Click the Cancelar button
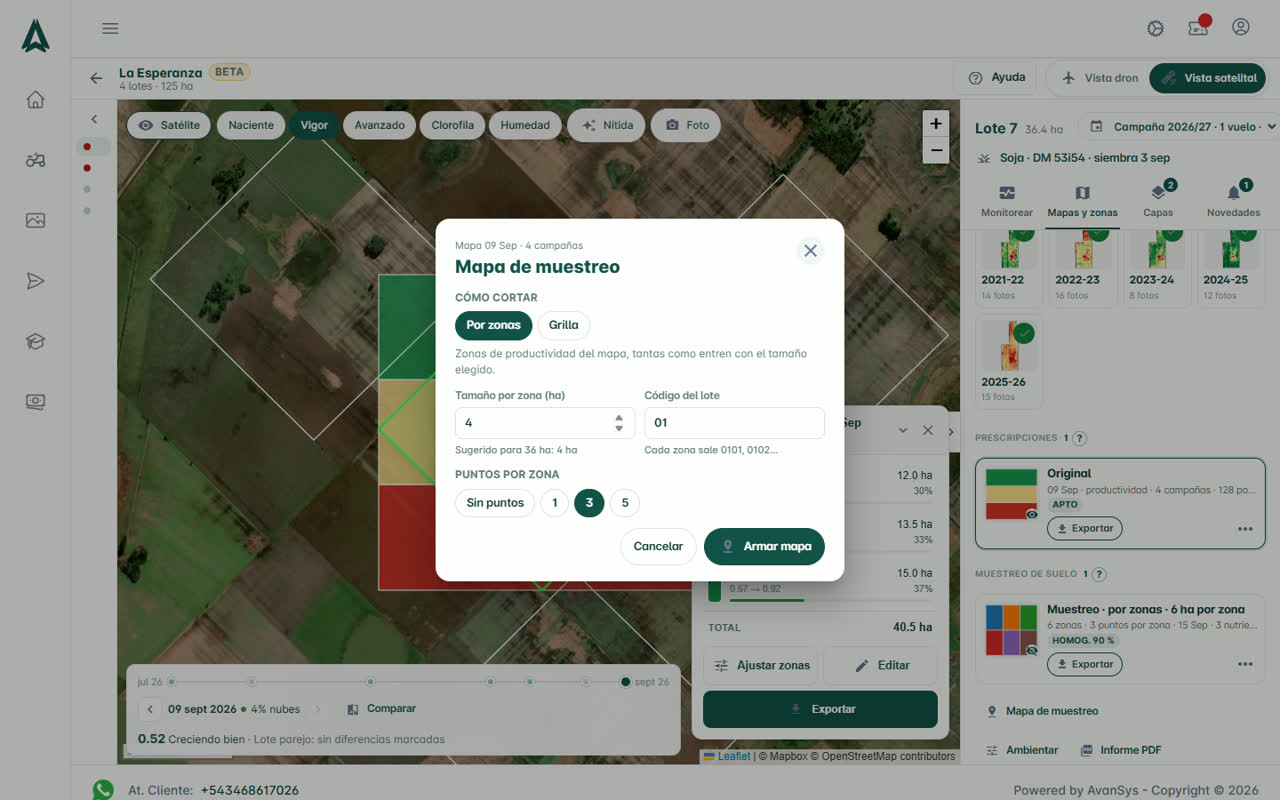Image resolution: width=1280 pixels, height=800 pixels. click(658, 547)
